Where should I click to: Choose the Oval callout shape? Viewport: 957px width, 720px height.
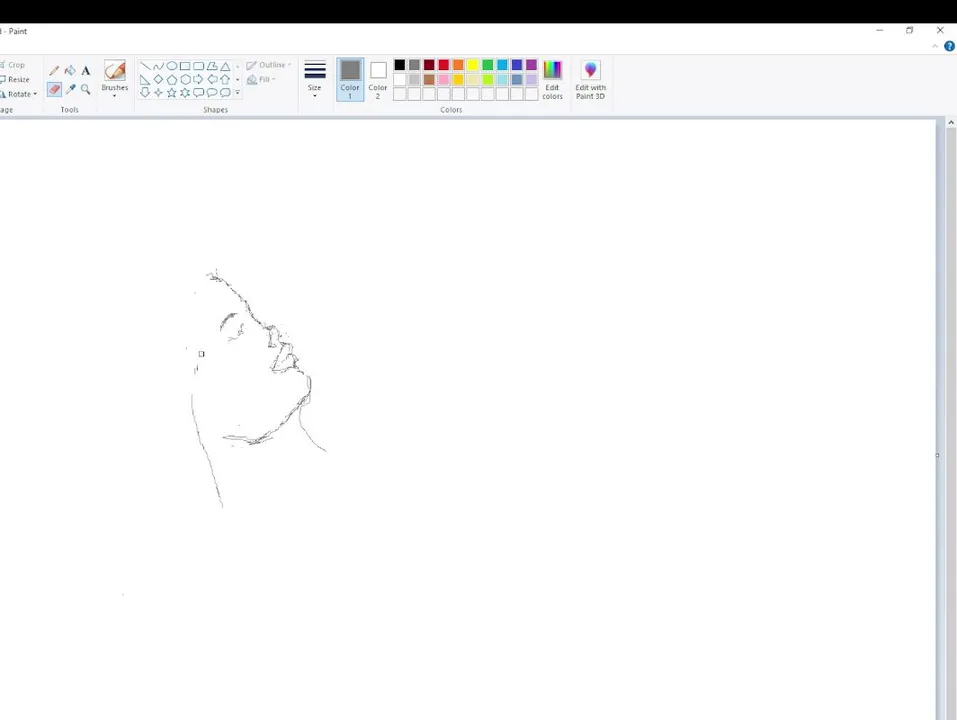(x=212, y=93)
